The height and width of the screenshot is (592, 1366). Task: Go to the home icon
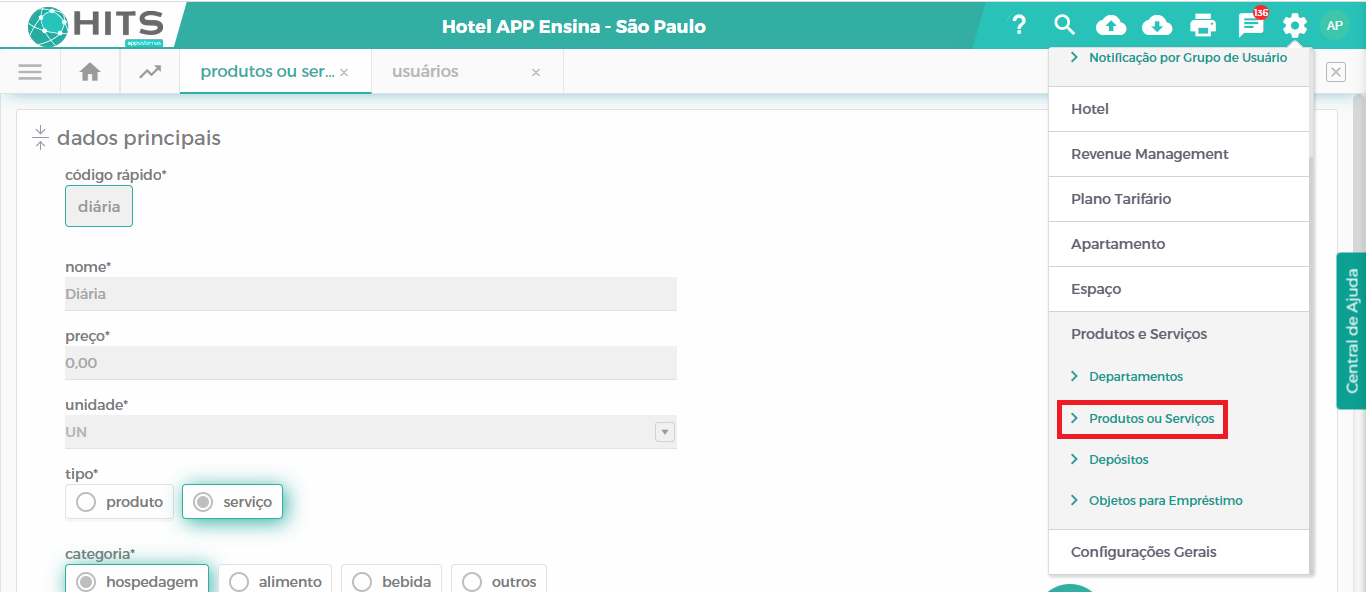click(90, 72)
